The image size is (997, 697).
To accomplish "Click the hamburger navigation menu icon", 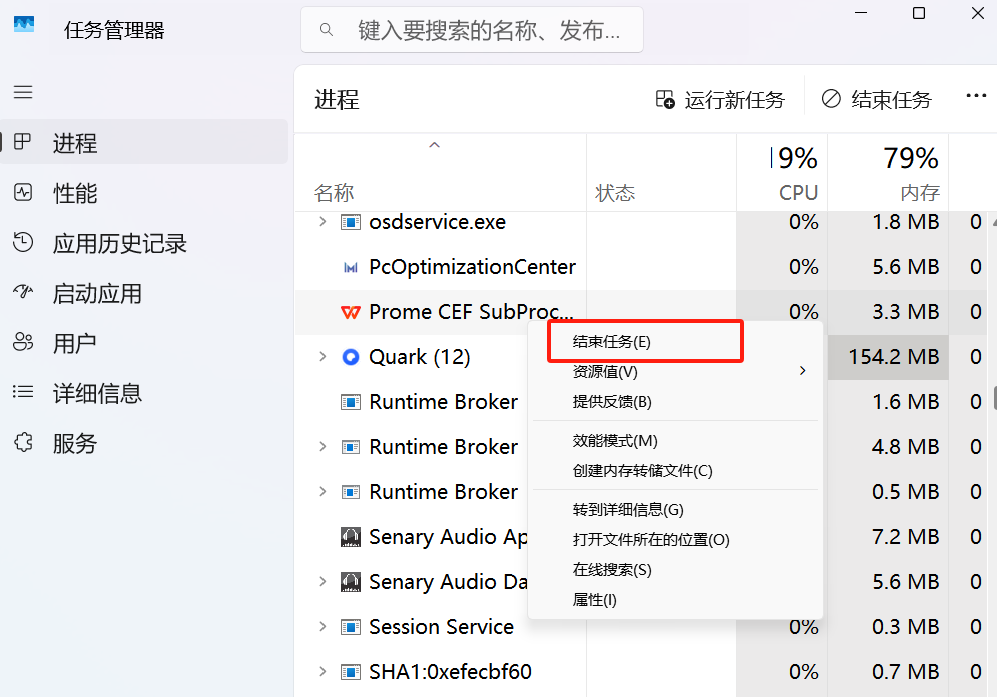I will [23, 92].
